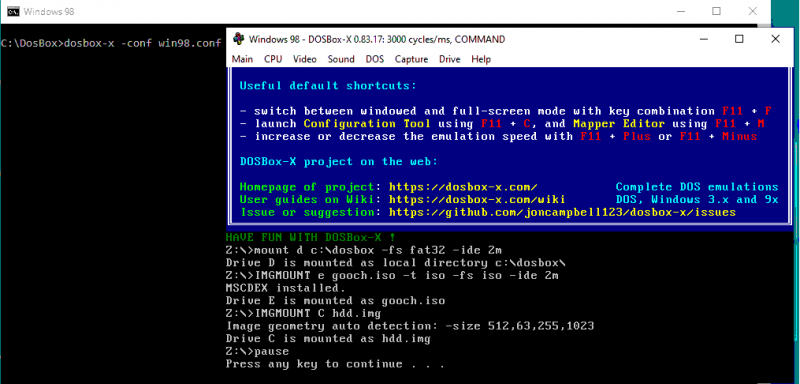Maximize the DOSBox-X window
The image size is (800, 384).
coord(739,39)
